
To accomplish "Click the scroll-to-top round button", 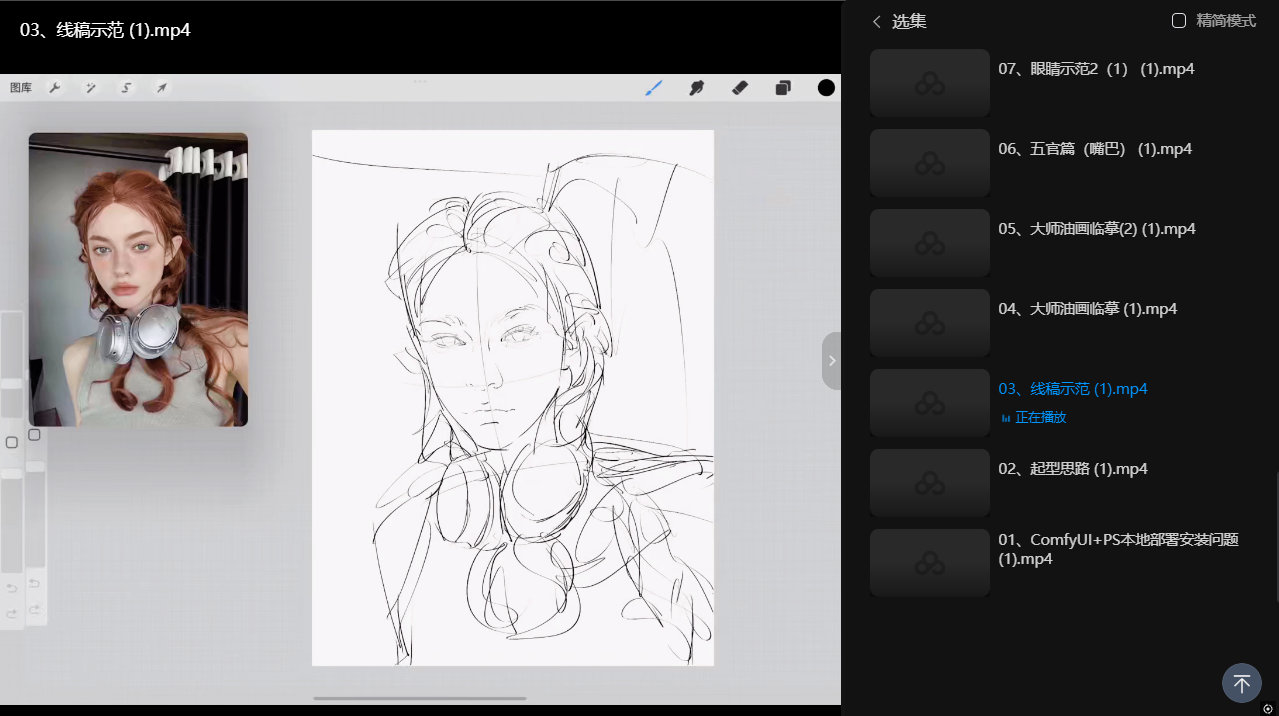I will pos(1241,684).
